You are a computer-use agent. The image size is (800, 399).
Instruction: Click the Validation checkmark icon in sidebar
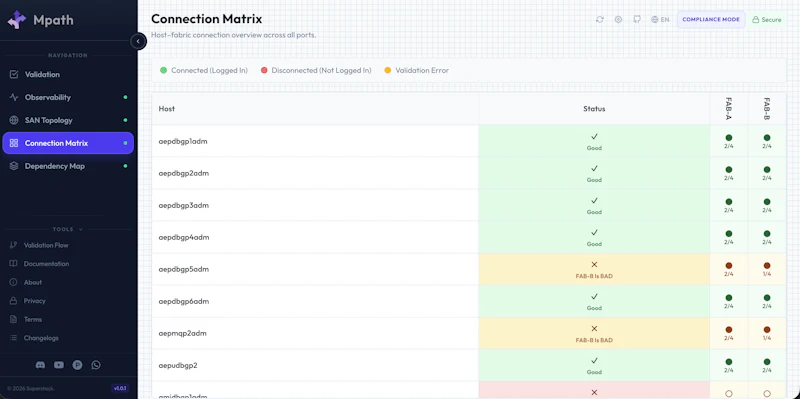coord(14,74)
